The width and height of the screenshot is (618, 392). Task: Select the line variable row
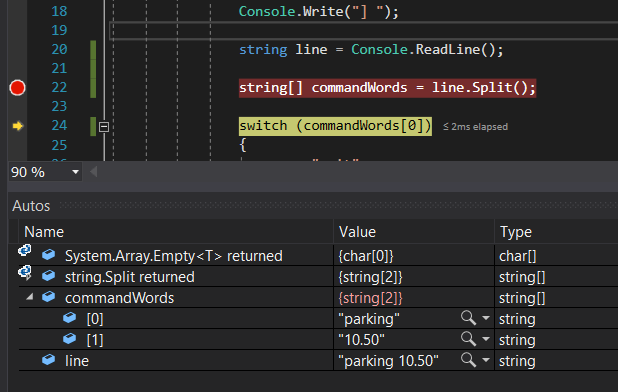click(318, 360)
